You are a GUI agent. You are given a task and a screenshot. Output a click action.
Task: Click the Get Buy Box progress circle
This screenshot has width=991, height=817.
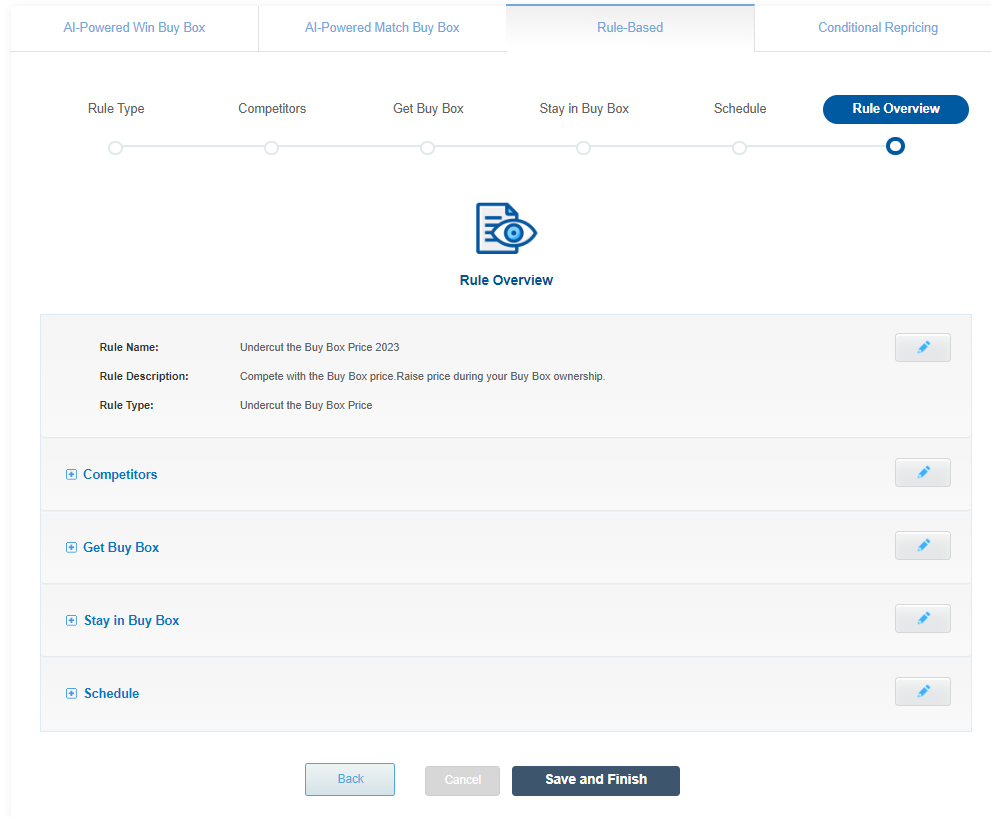click(427, 148)
